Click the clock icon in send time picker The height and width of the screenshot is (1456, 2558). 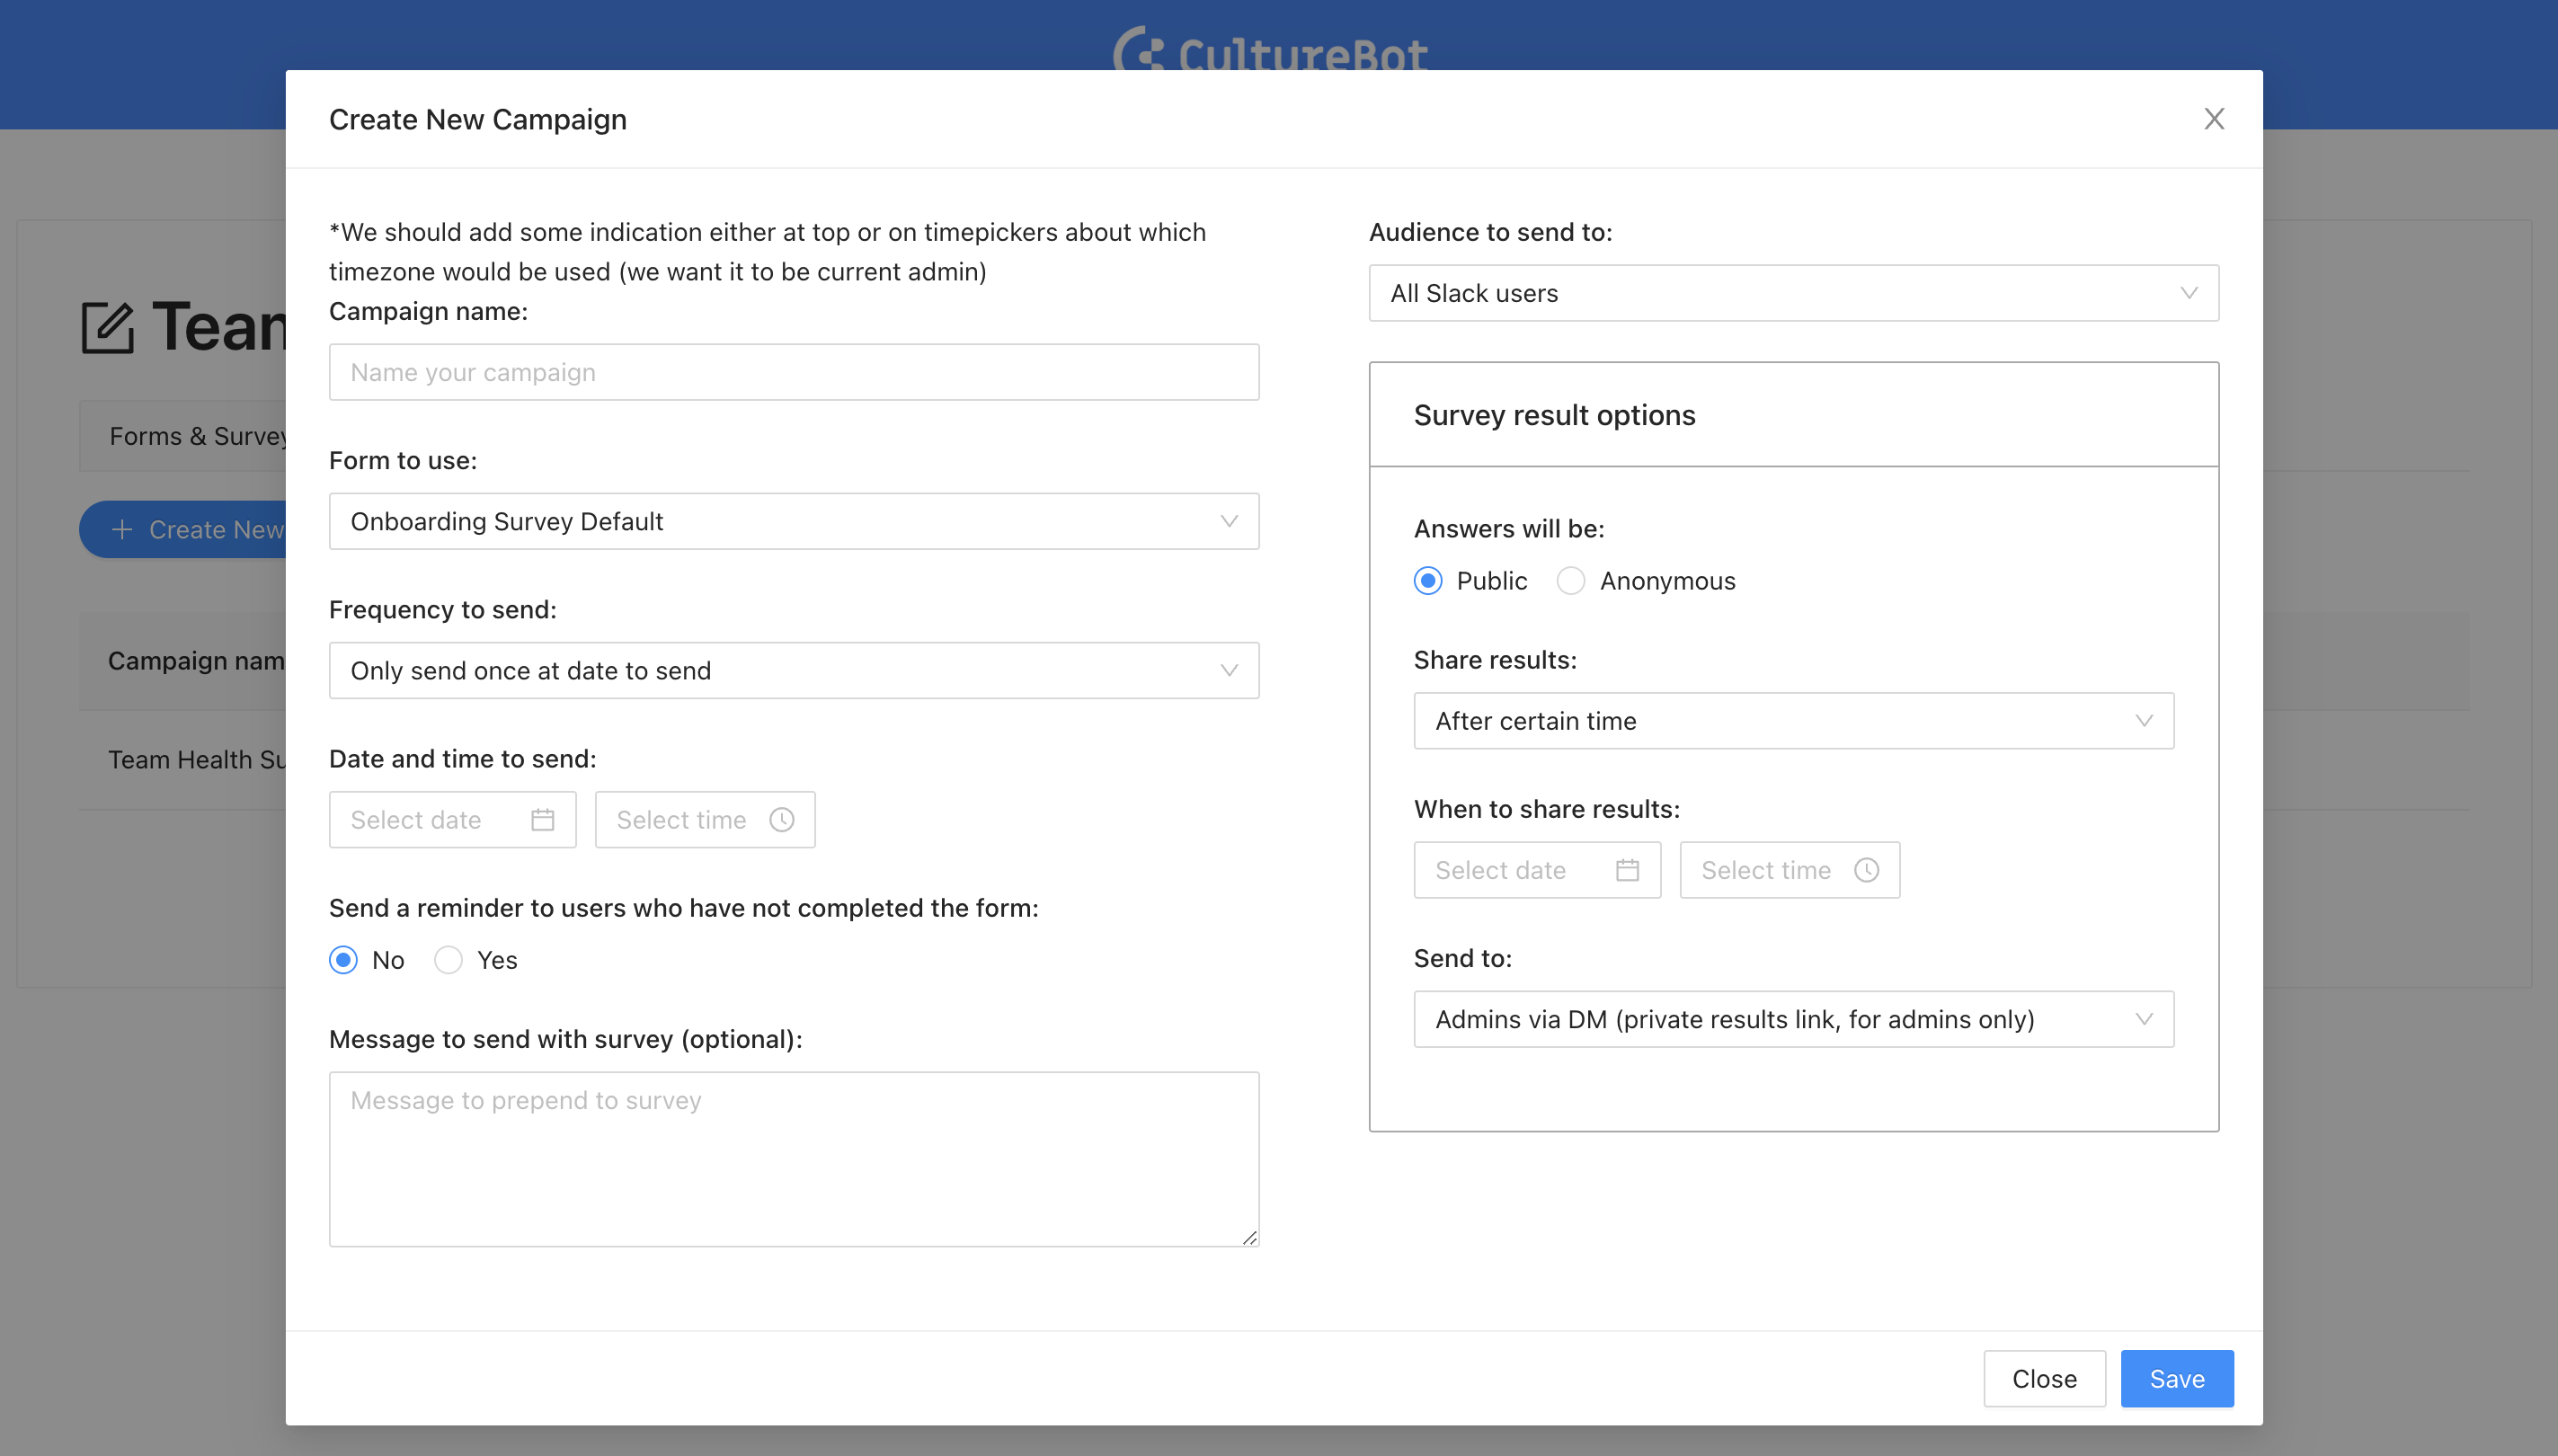click(782, 820)
